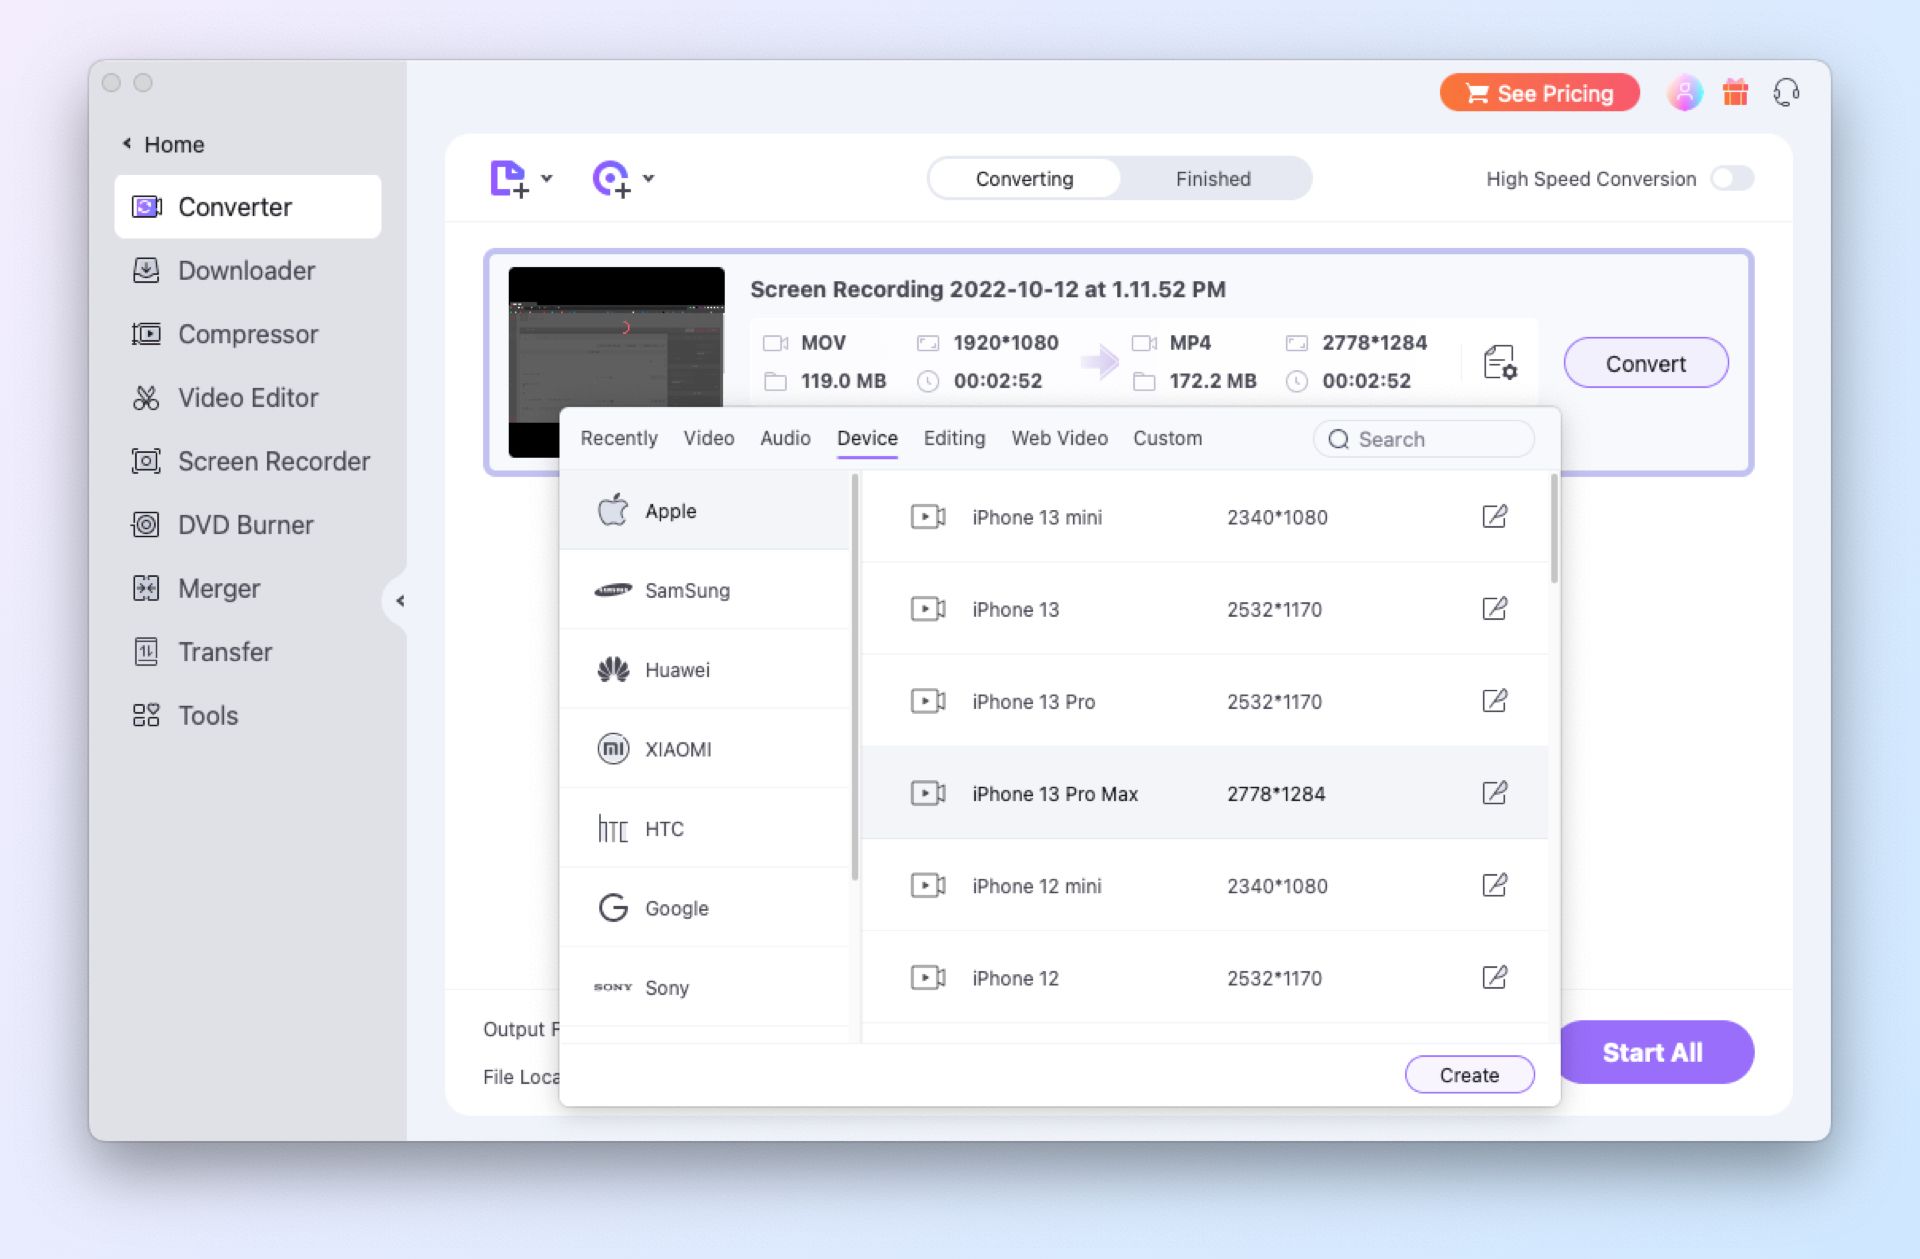Open the Web Video category
Viewport: 1920px width, 1259px height.
[x=1059, y=438]
